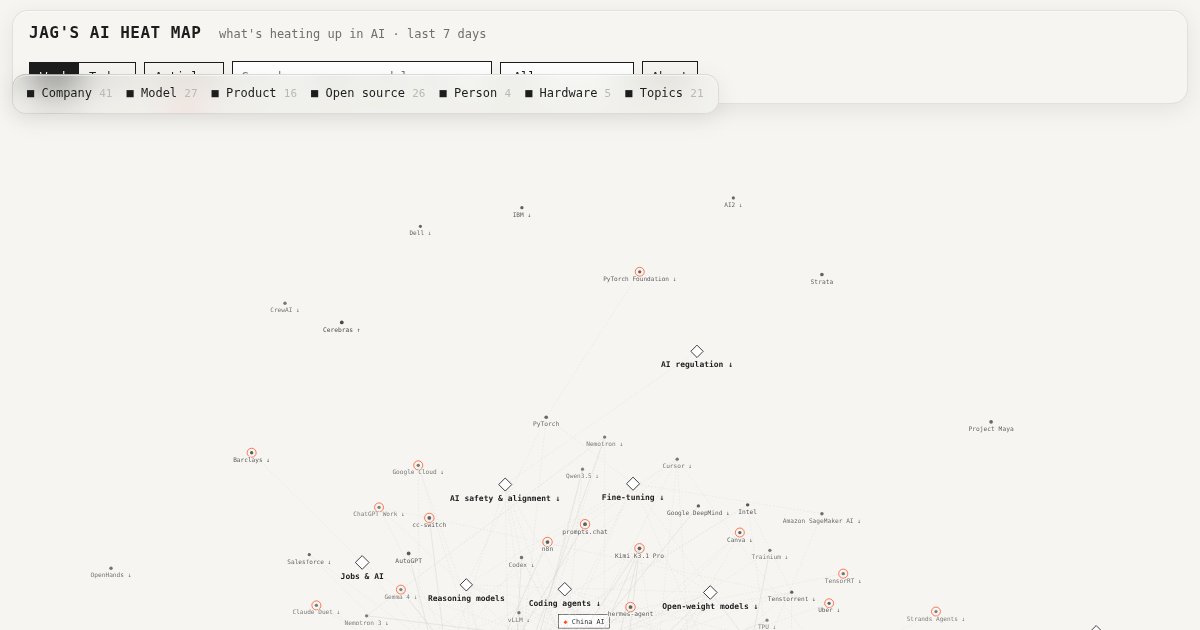
Task: Select the Fine-tuning topic diamond
Action: point(633,483)
